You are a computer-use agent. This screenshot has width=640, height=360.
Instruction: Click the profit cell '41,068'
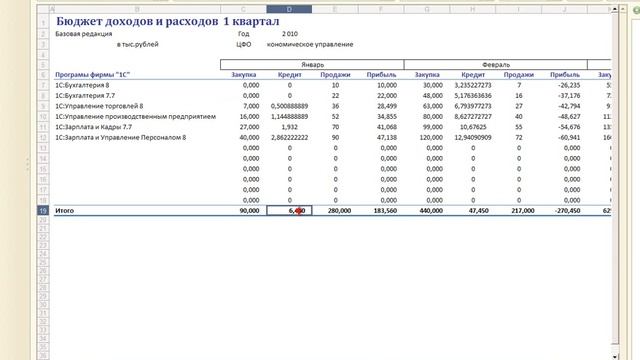[387, 127]
